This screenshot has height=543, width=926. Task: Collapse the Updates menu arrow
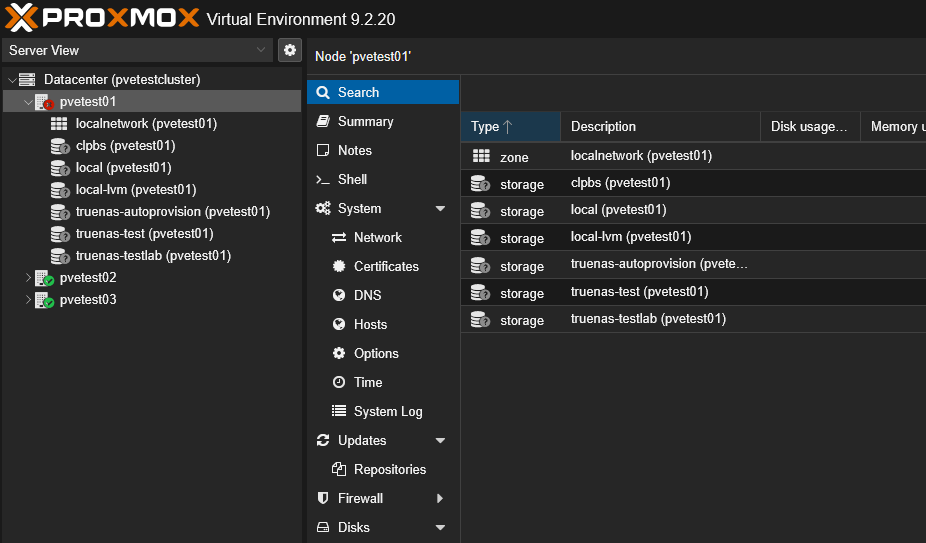pyautogui.click(x=440, y=441)
